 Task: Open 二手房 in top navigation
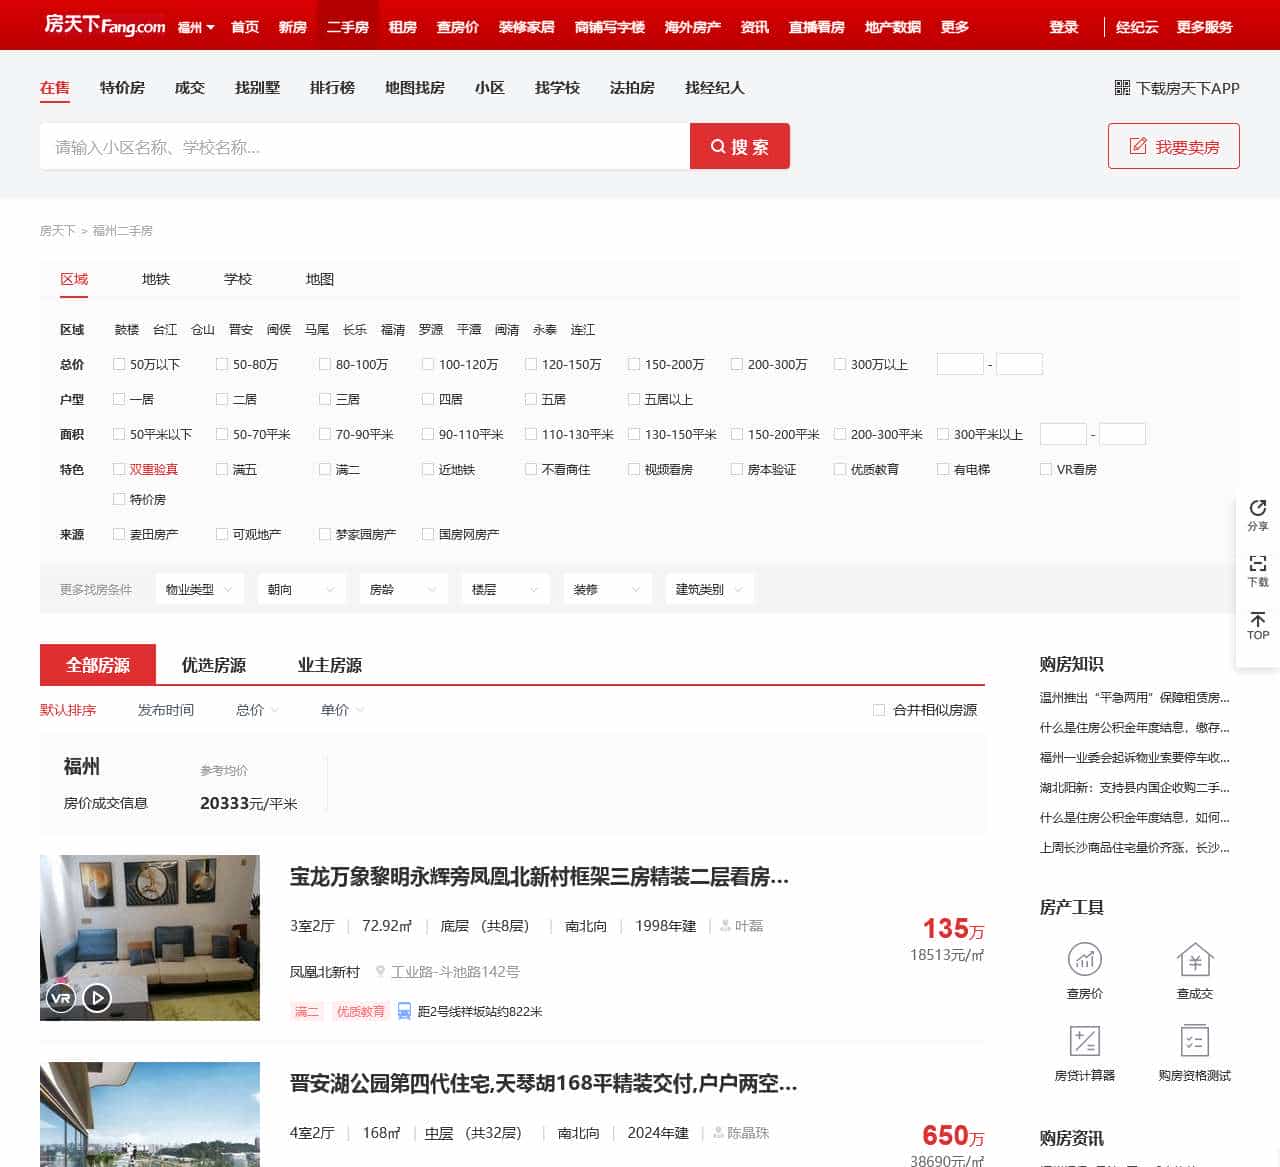[x=348, y=27]
